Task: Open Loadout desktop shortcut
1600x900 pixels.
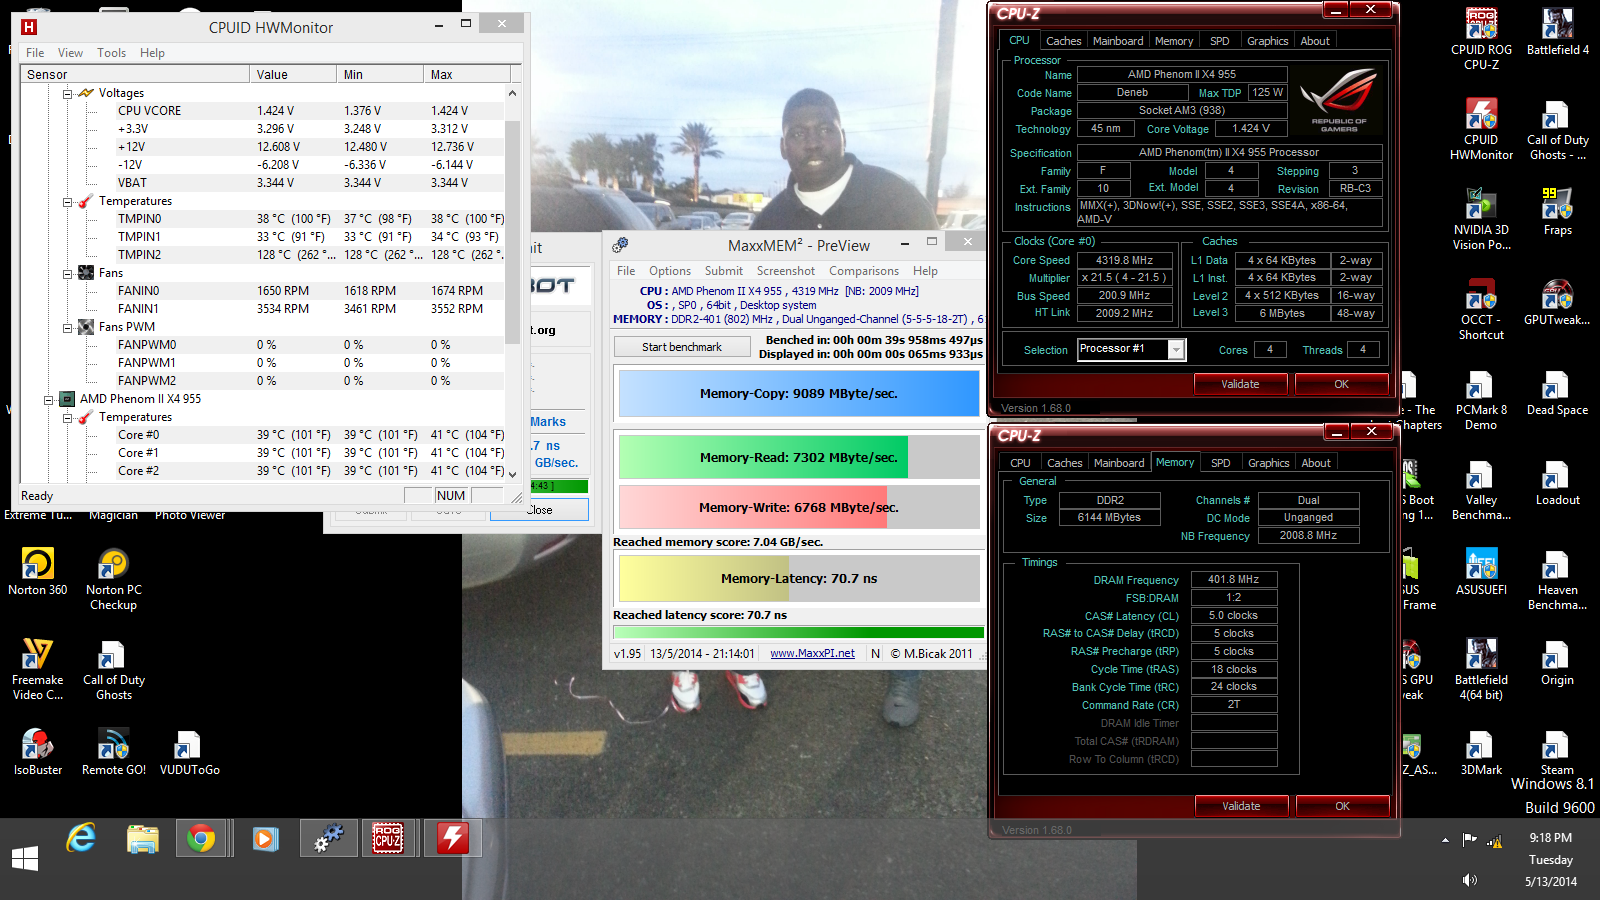Action: (x=1557, y=481)
